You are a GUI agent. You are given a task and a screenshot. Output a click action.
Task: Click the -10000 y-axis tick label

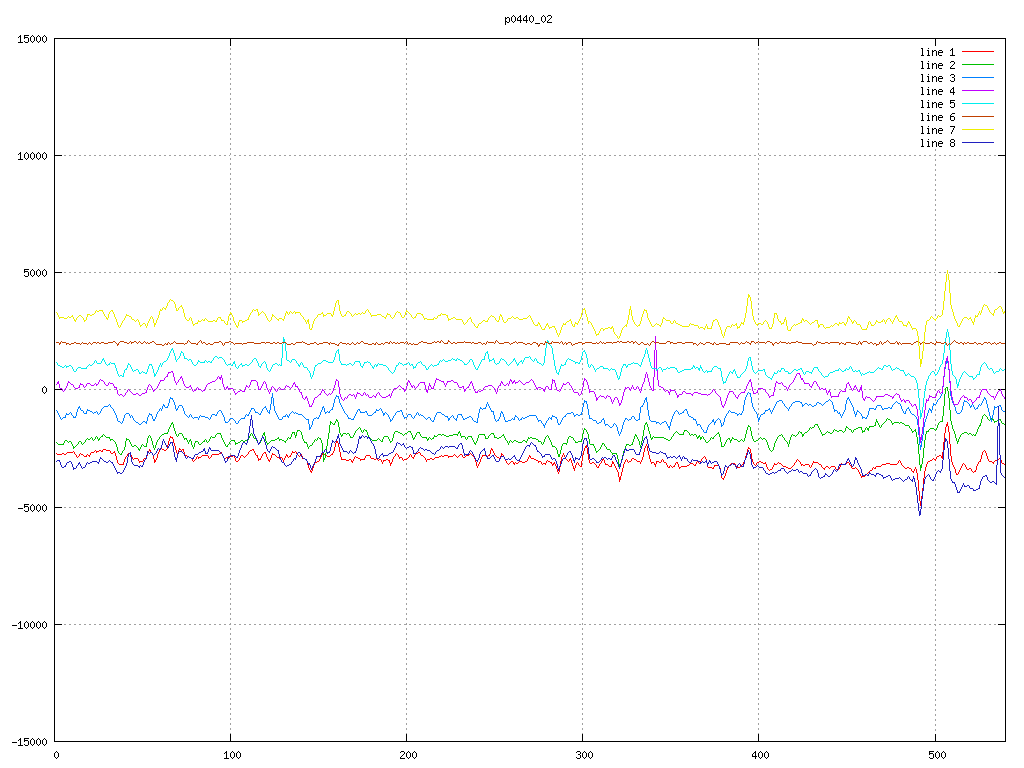tap(28, 624)
